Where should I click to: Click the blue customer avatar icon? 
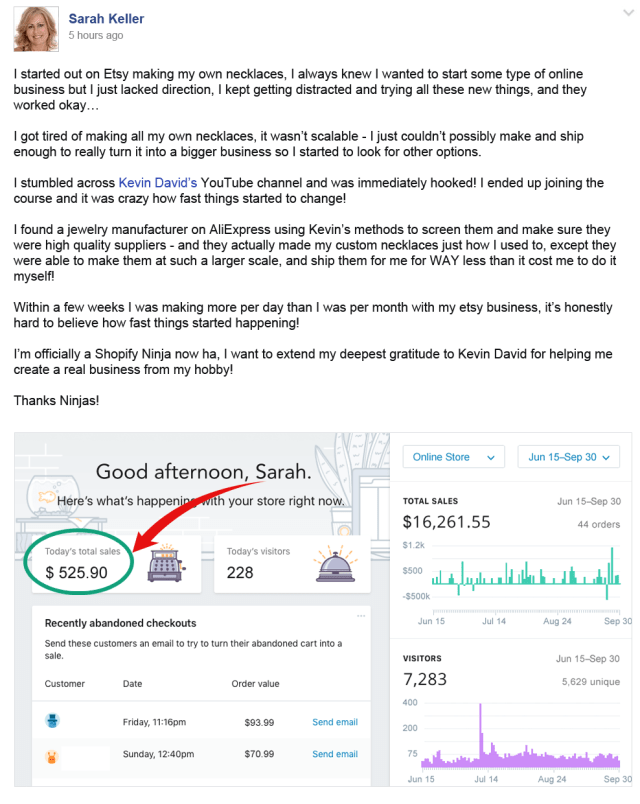[52, 720]
